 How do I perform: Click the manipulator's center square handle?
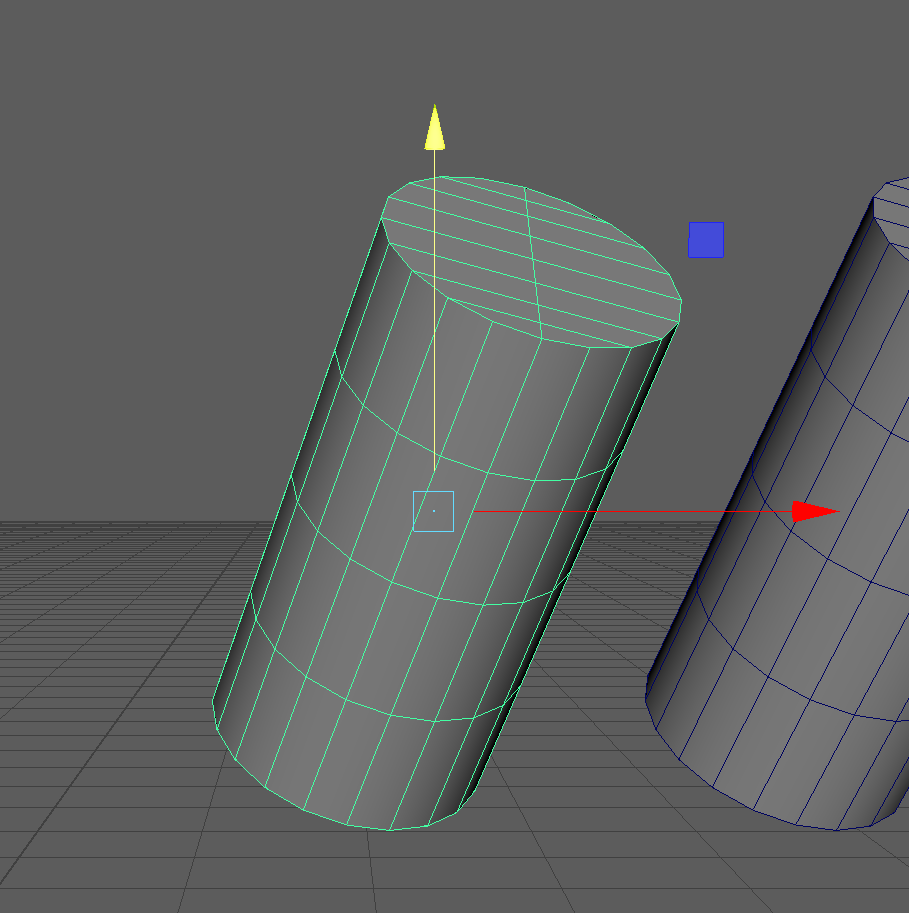pyautogui.click(x=433, y=511)
